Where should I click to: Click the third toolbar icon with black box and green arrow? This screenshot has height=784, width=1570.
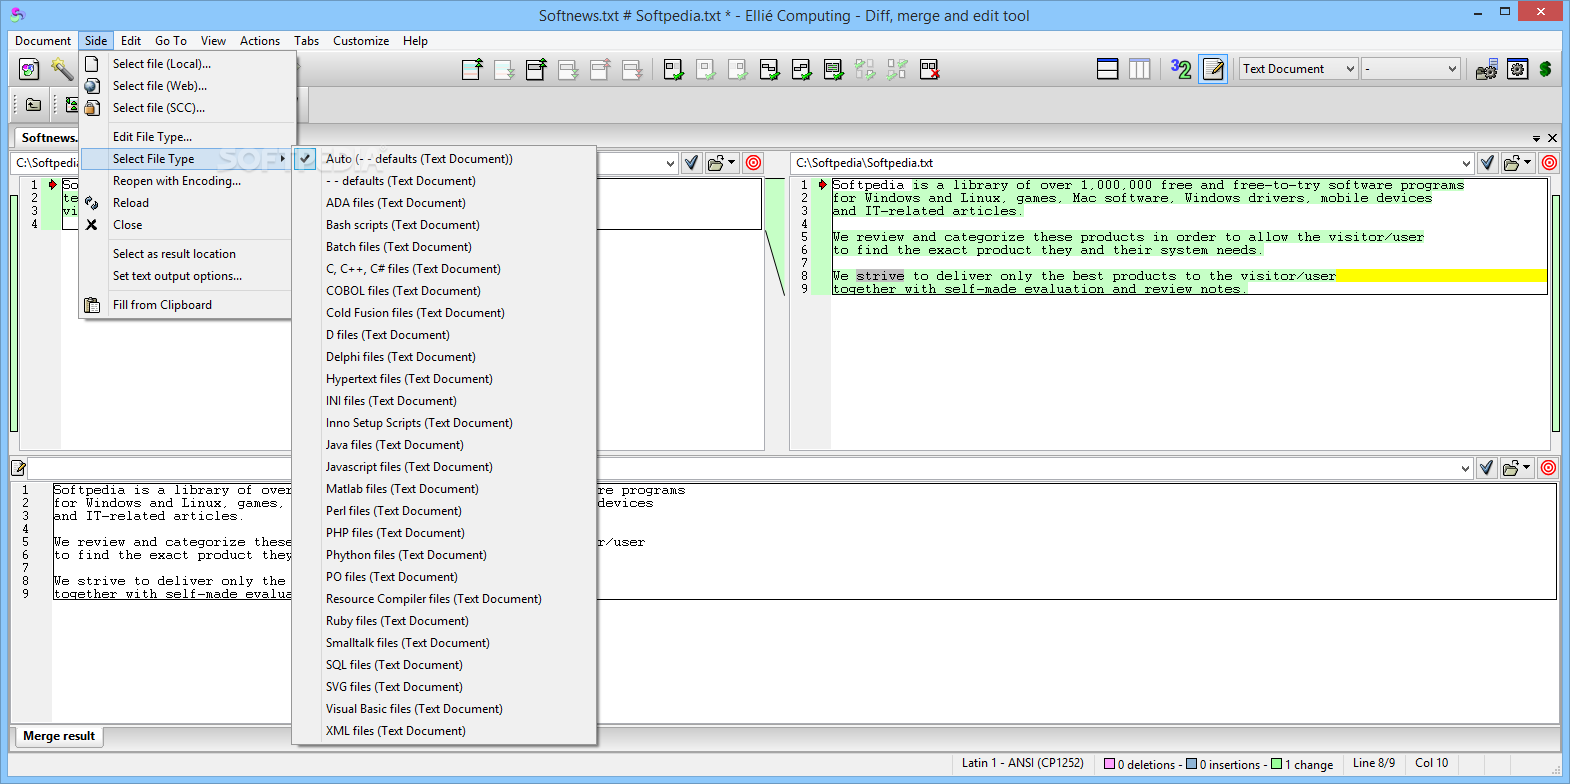(536, 69)
